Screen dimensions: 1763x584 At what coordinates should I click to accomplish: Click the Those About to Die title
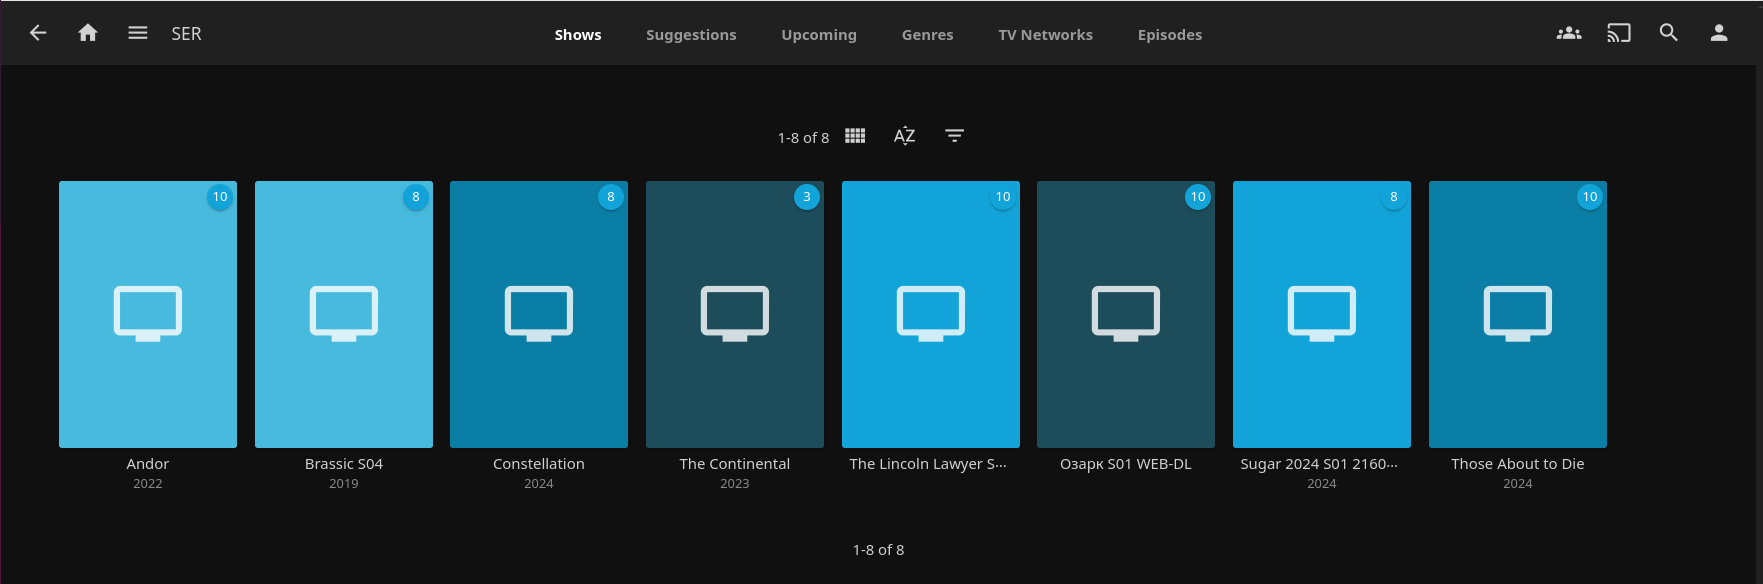[1517, 464]
